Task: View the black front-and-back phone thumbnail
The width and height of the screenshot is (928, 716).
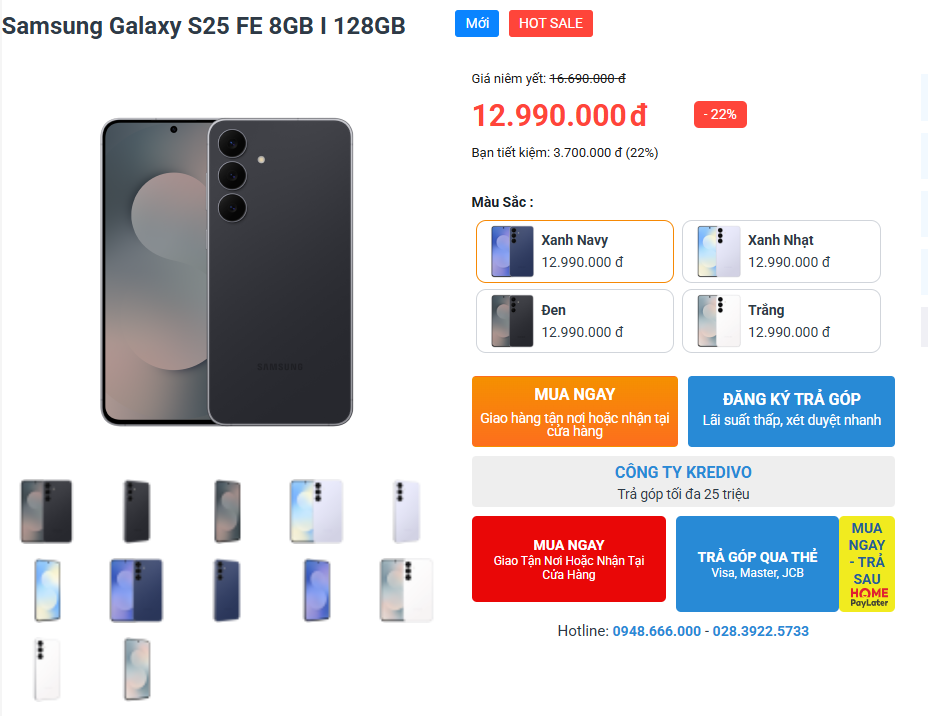Action: click(47, 510)
